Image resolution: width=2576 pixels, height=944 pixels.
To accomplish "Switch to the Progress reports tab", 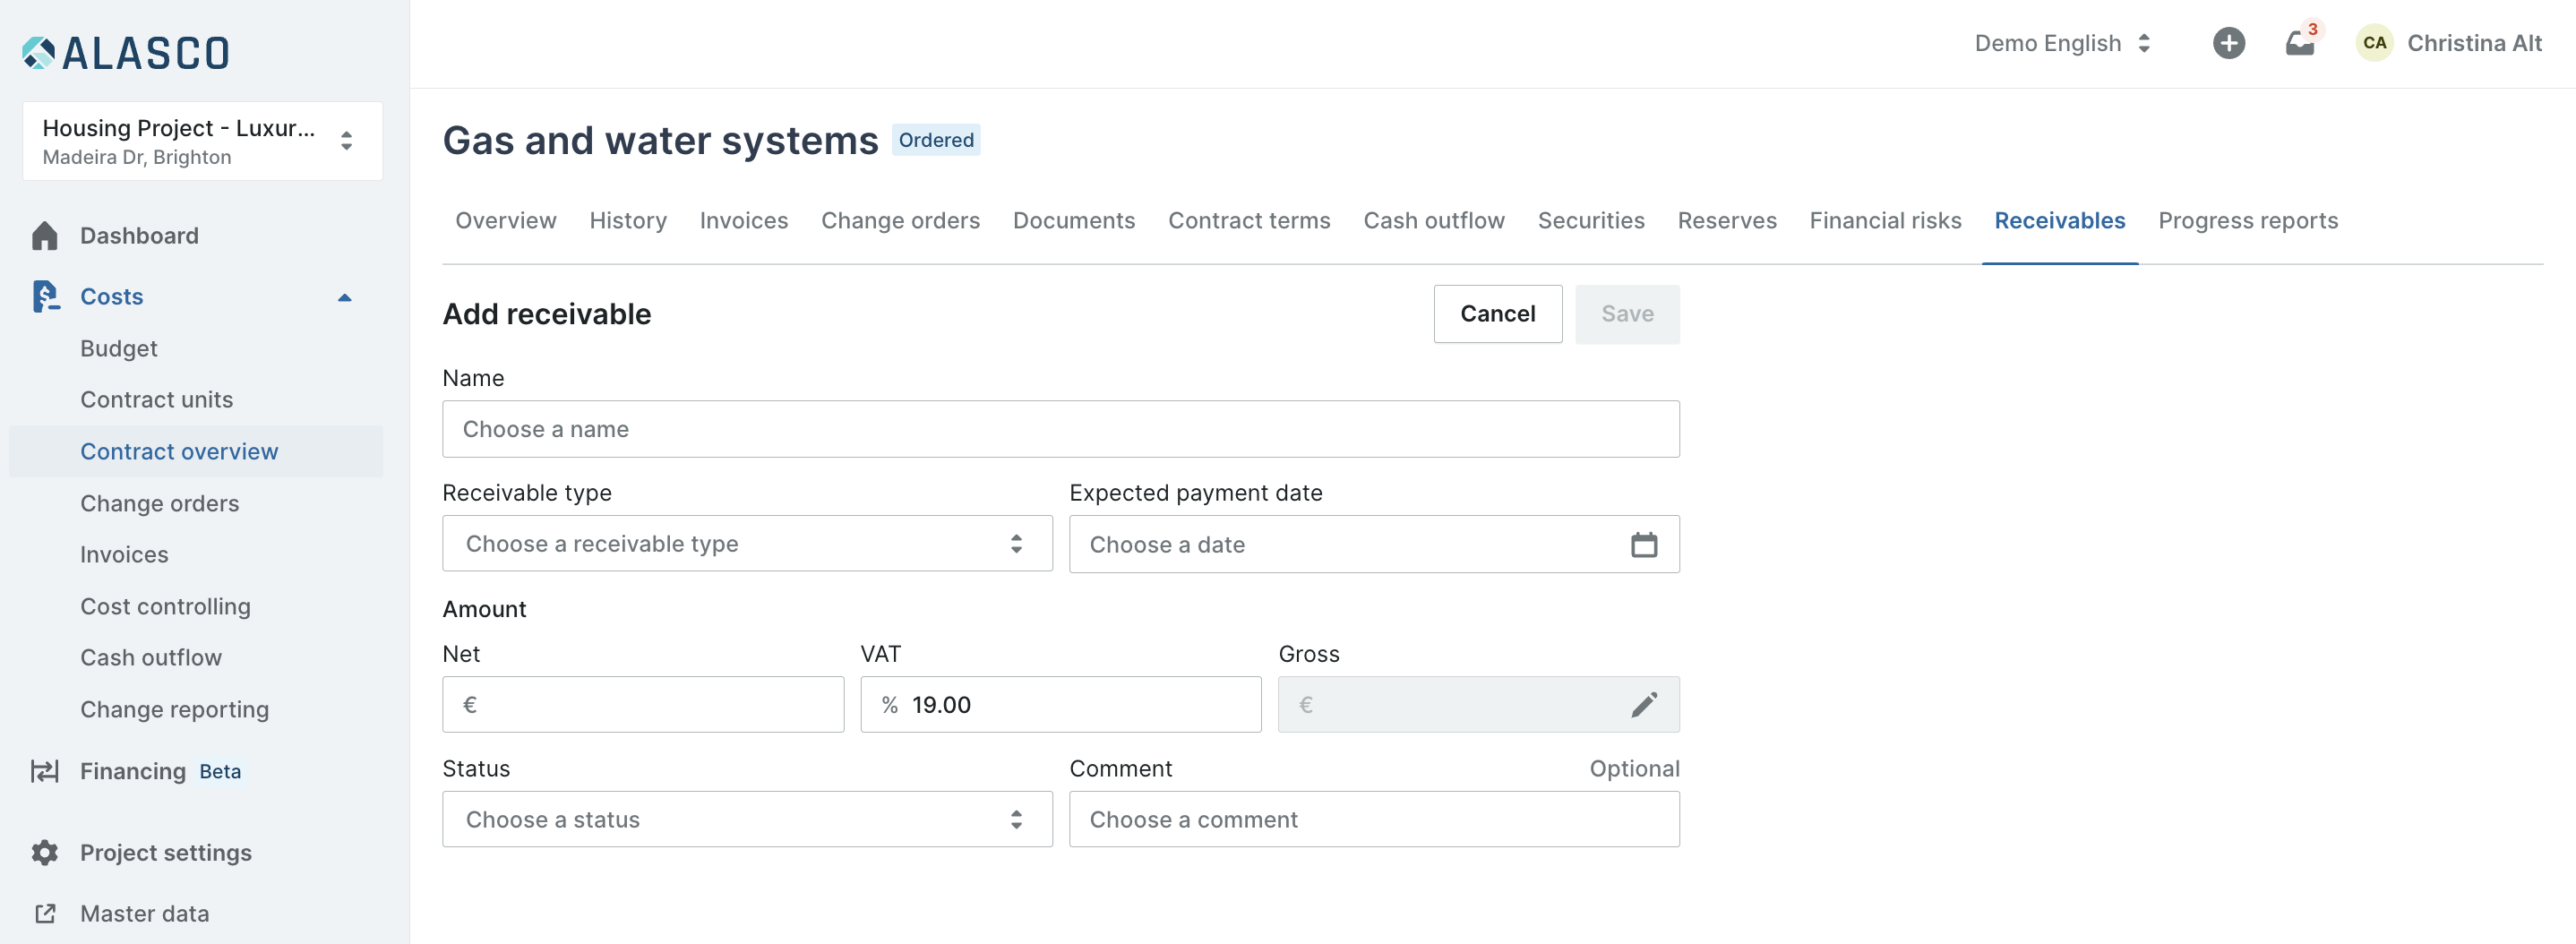I will coord(2247,221).
